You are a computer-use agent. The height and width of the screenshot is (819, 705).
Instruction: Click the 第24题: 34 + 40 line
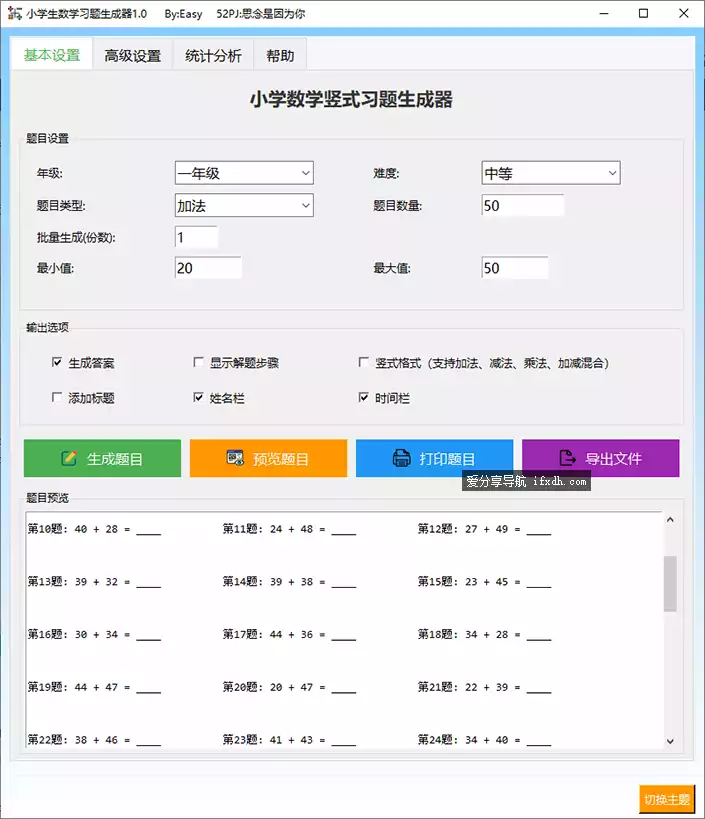click(484, 740)
